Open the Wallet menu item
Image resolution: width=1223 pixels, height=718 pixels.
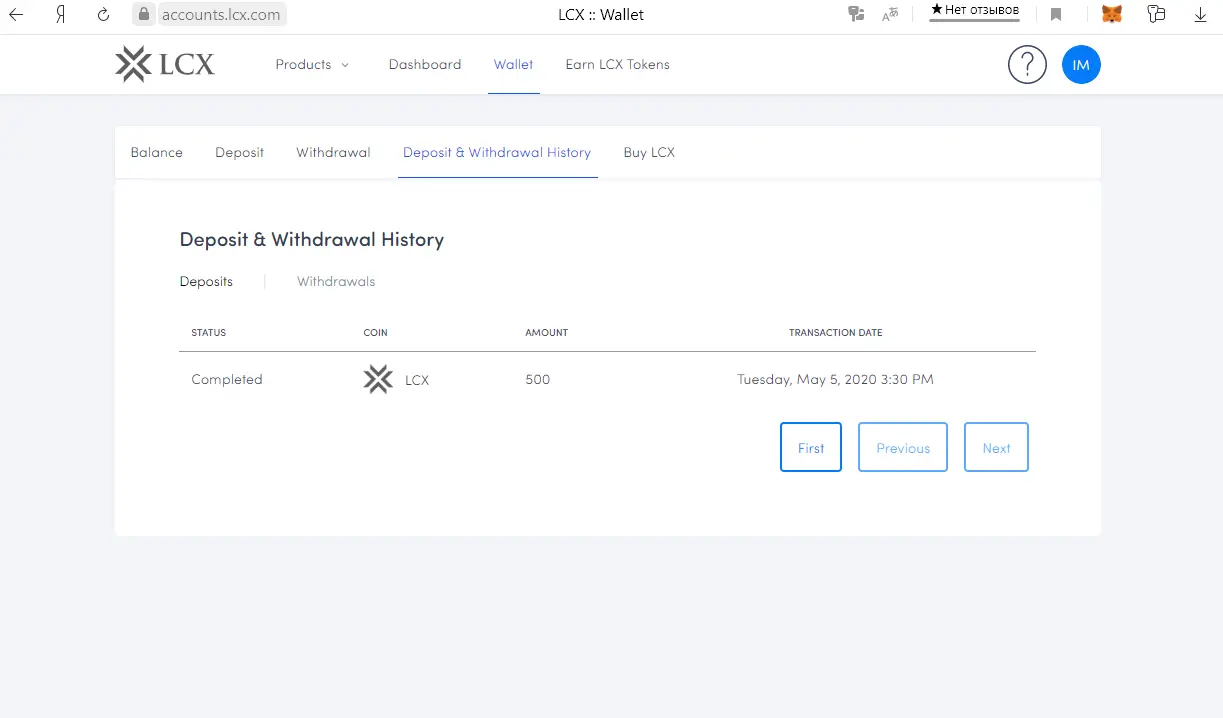click(x=513, y=64)
